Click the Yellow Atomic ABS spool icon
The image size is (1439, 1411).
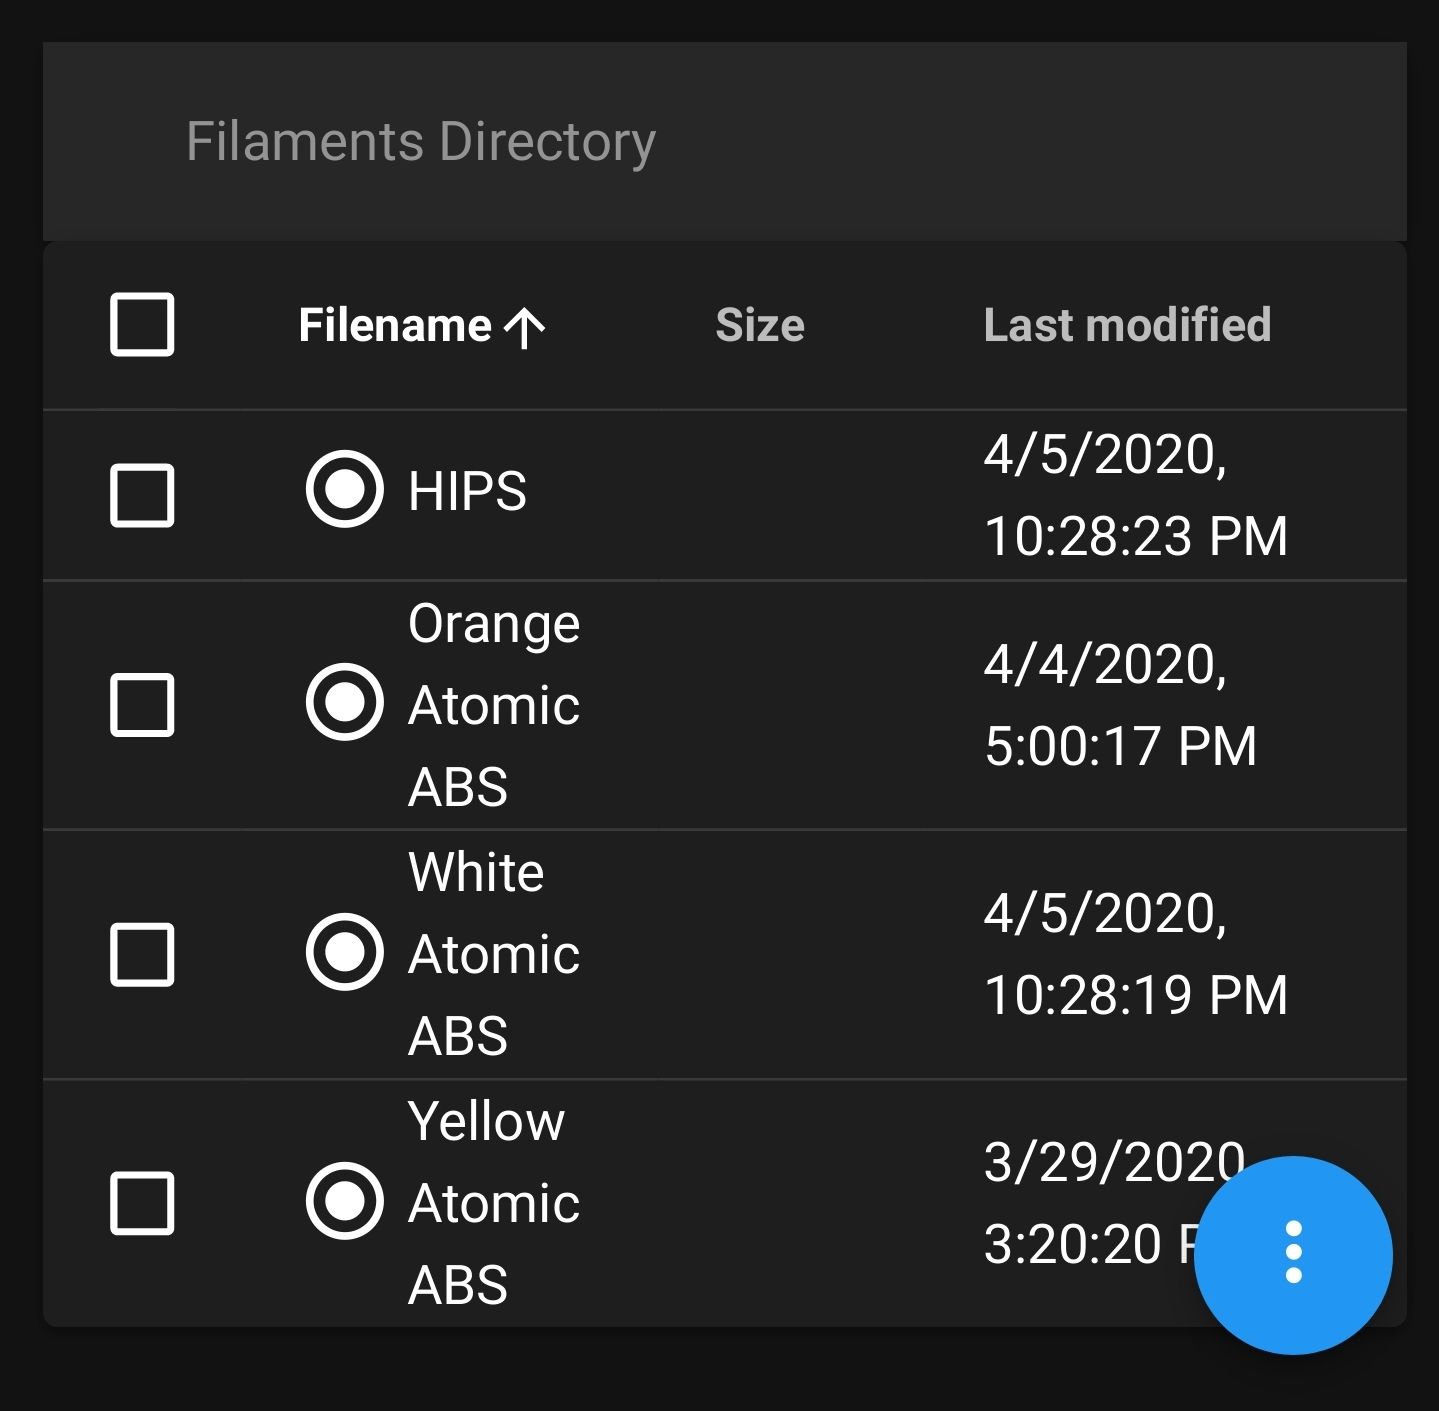tap(345, 1201)
